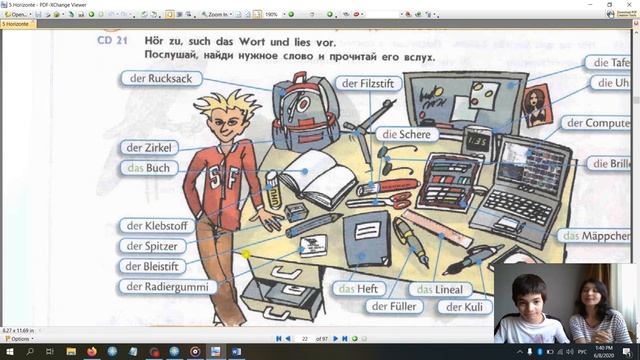
Task: Go to the next page arrow
Action: (x=336, y=338)
